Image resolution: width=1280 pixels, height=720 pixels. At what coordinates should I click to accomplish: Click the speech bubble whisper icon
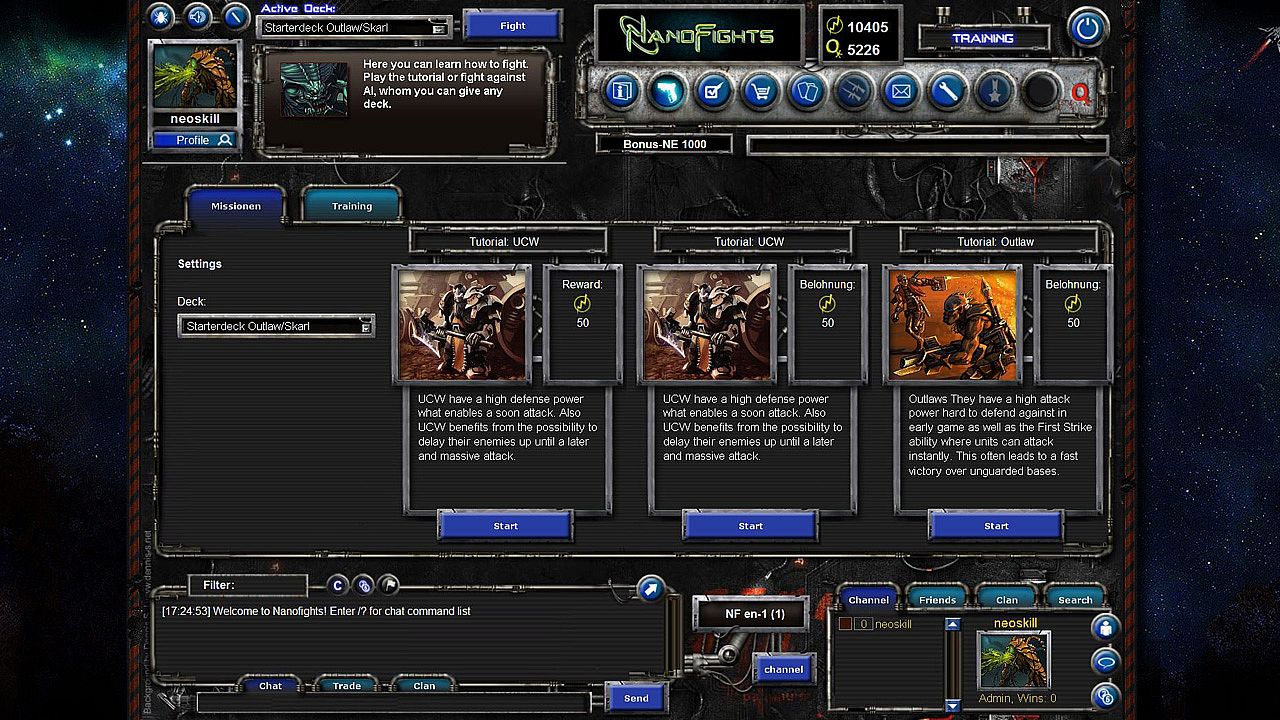[x=1105, y=661]
